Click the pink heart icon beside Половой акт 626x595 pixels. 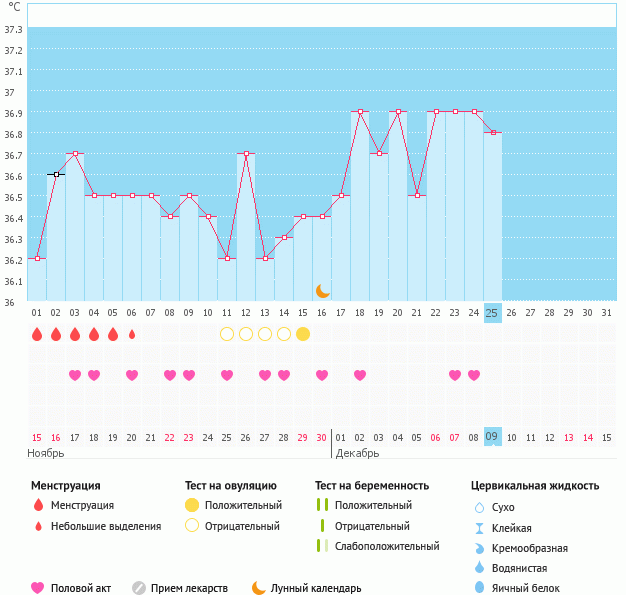pyautogui.click(x=39, y=588)
